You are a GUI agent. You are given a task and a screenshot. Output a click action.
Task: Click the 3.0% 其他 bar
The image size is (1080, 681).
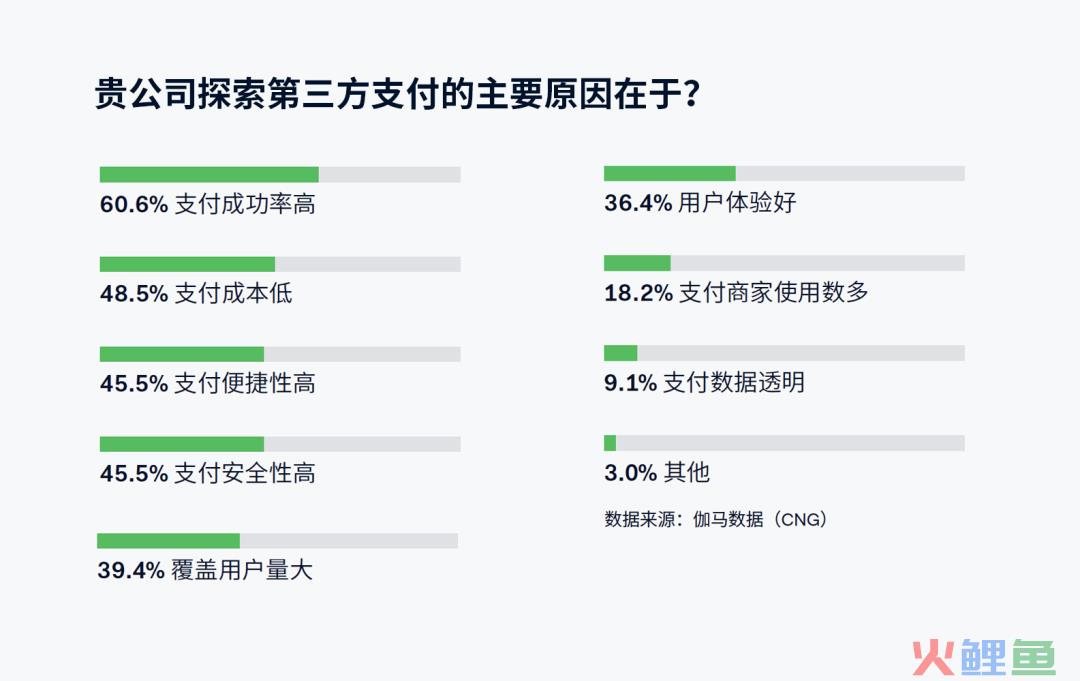(784, 443)
